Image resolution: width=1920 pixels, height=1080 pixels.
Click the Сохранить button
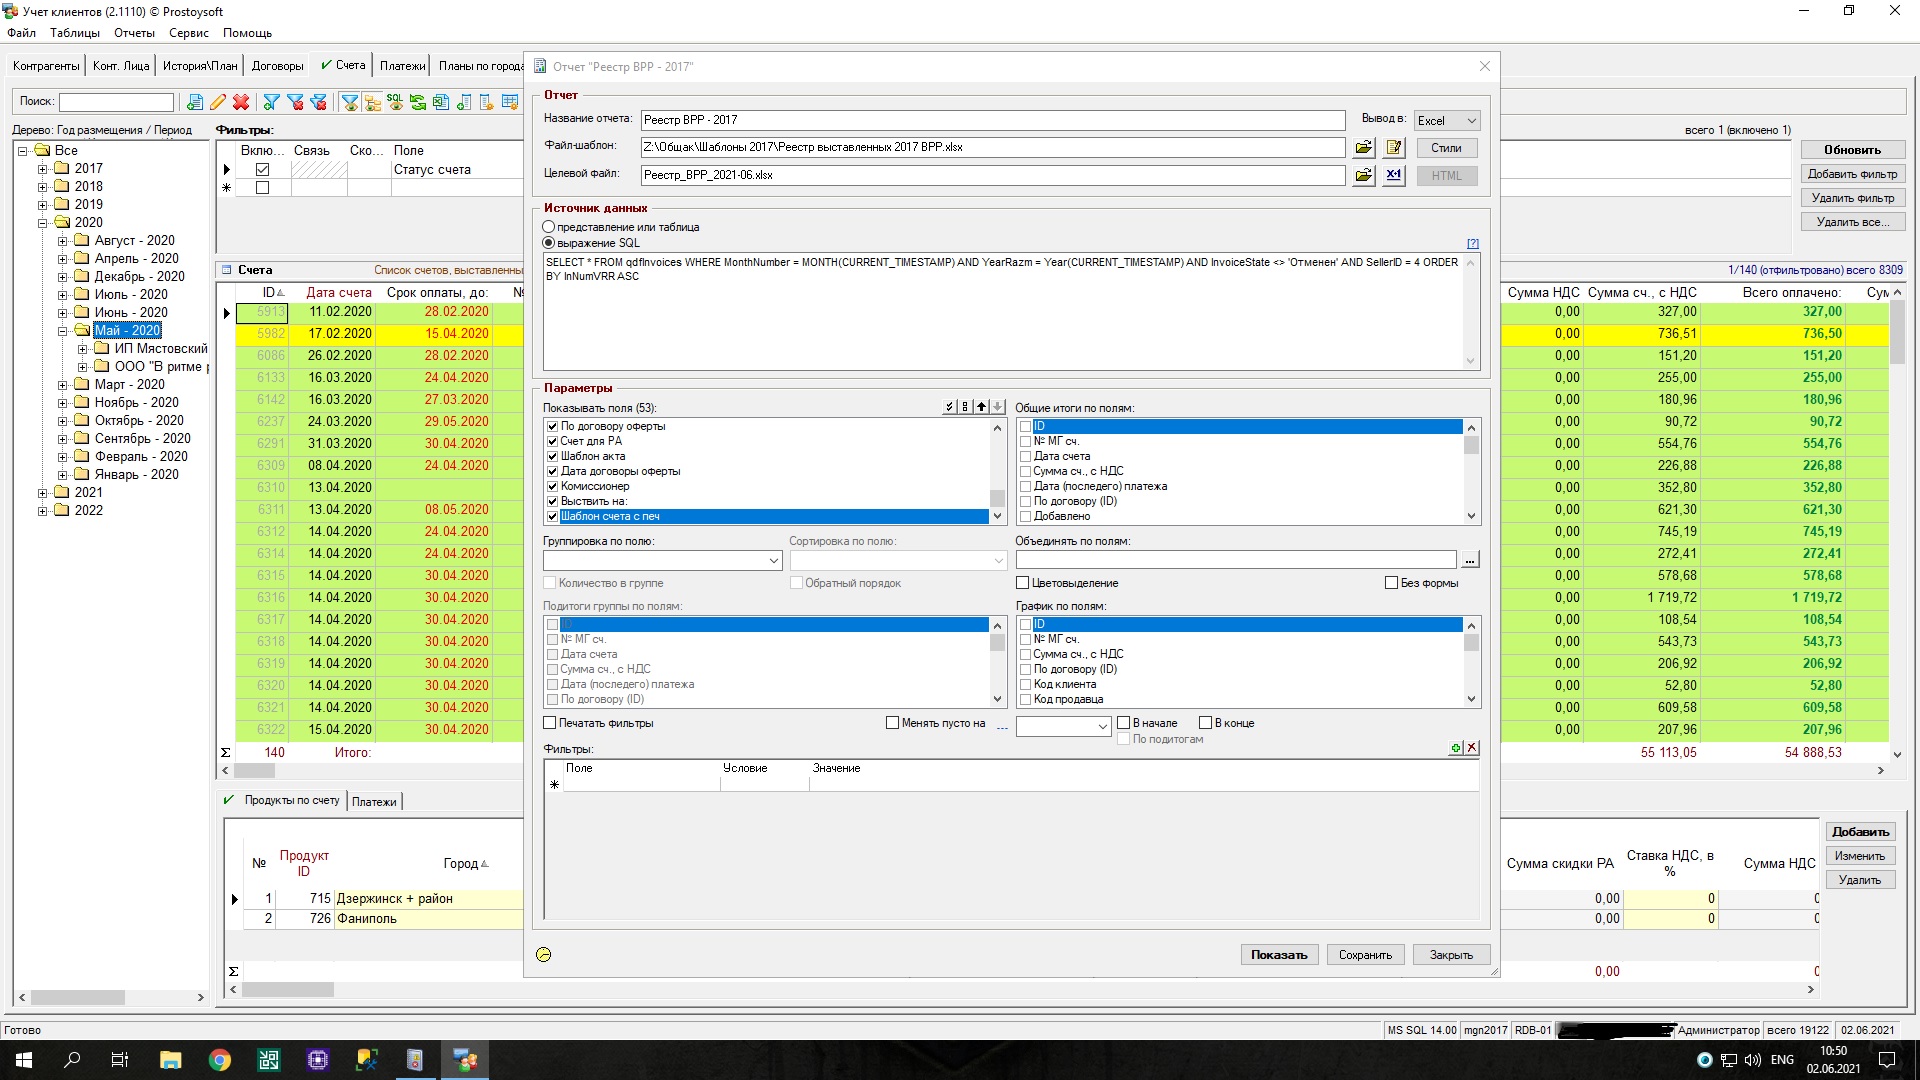(x=1365, y=955)
